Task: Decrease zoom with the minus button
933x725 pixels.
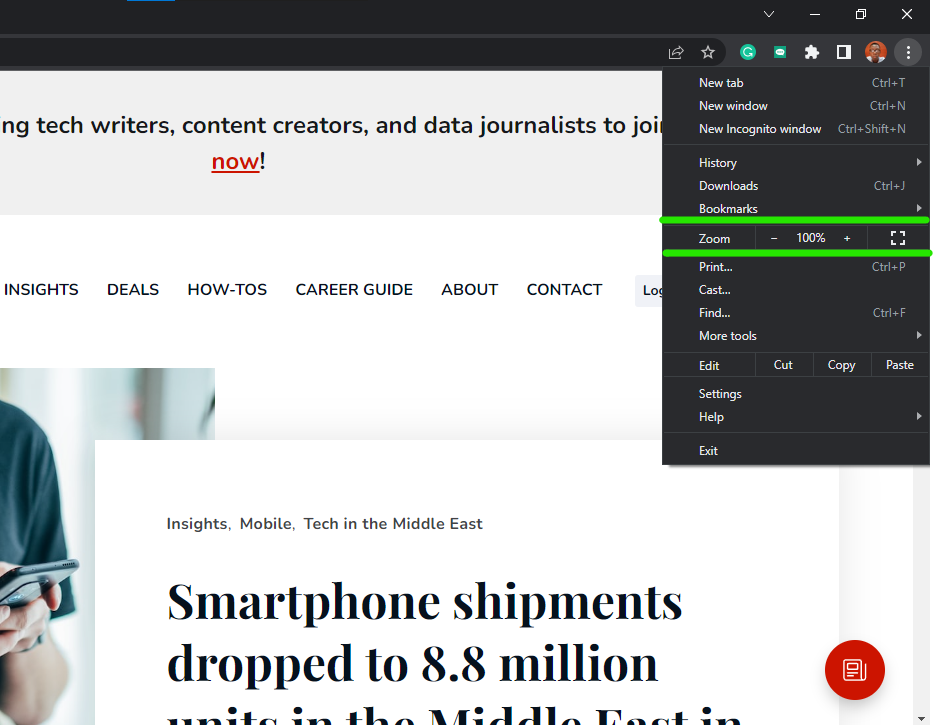Action: 774,238
